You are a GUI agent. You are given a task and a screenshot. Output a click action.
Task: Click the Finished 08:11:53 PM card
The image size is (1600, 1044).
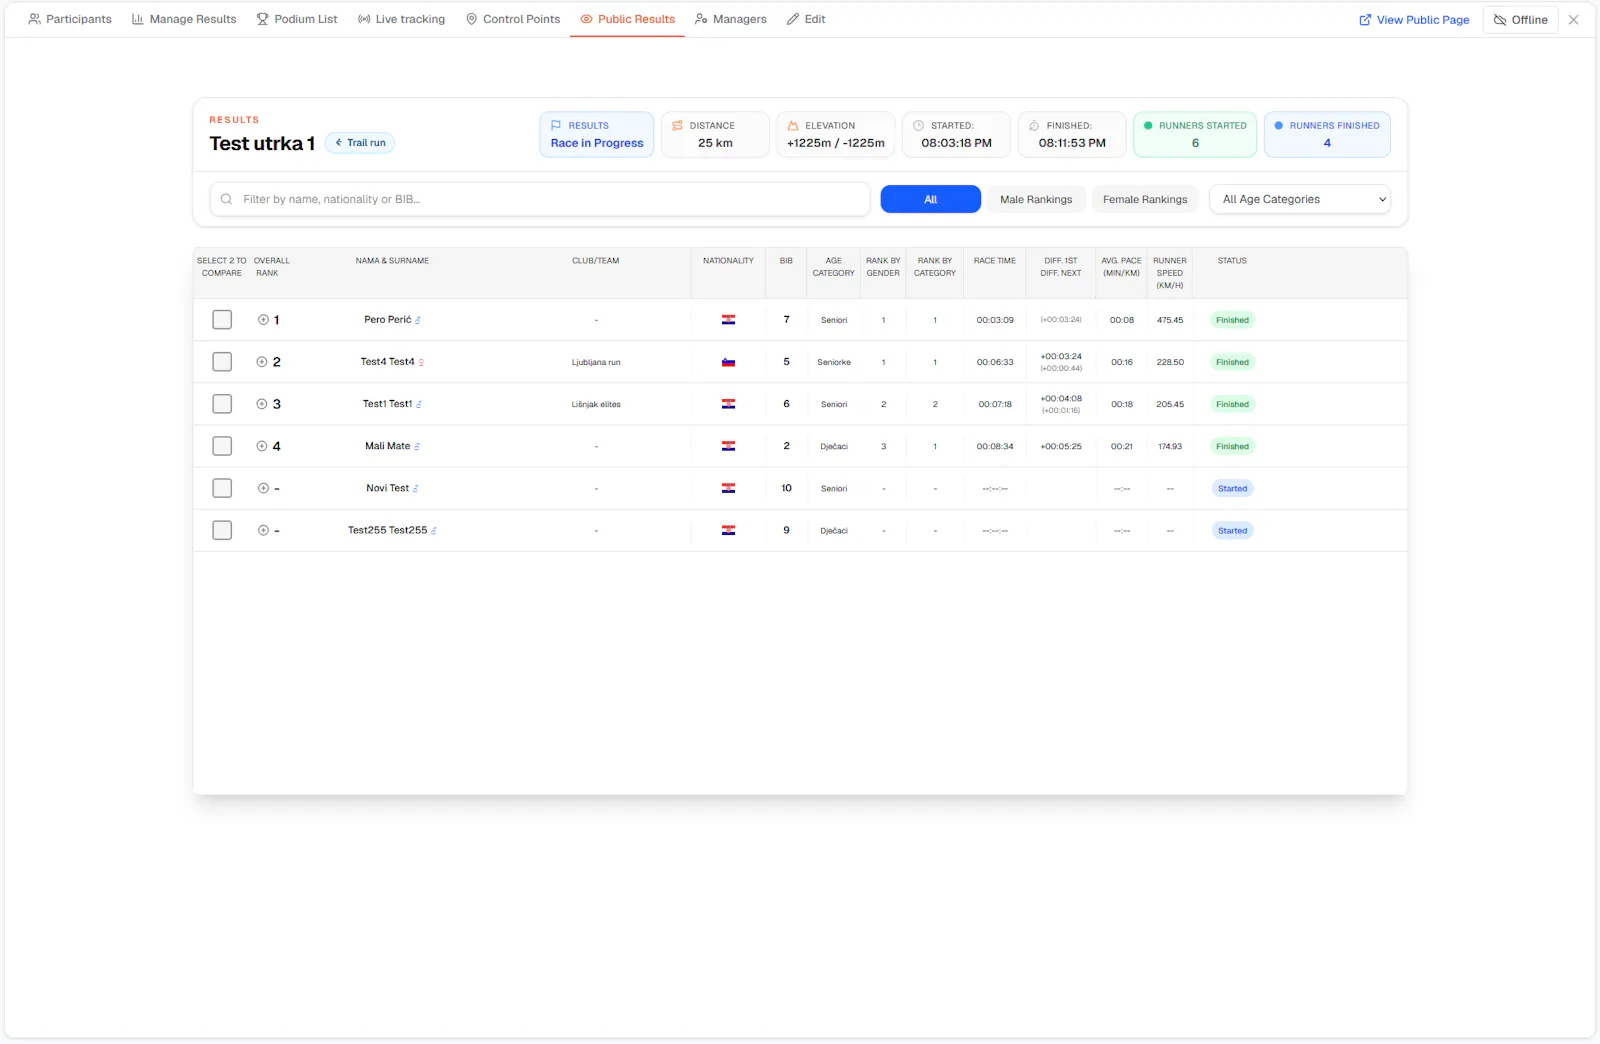tap(1072, 135)
